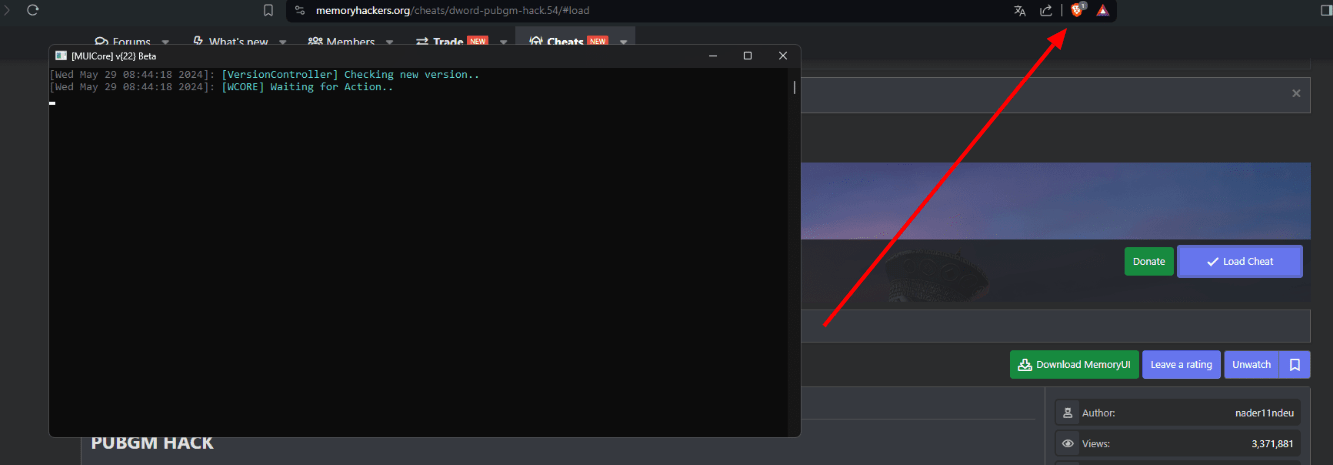Click the Unwatch button

1251,365
